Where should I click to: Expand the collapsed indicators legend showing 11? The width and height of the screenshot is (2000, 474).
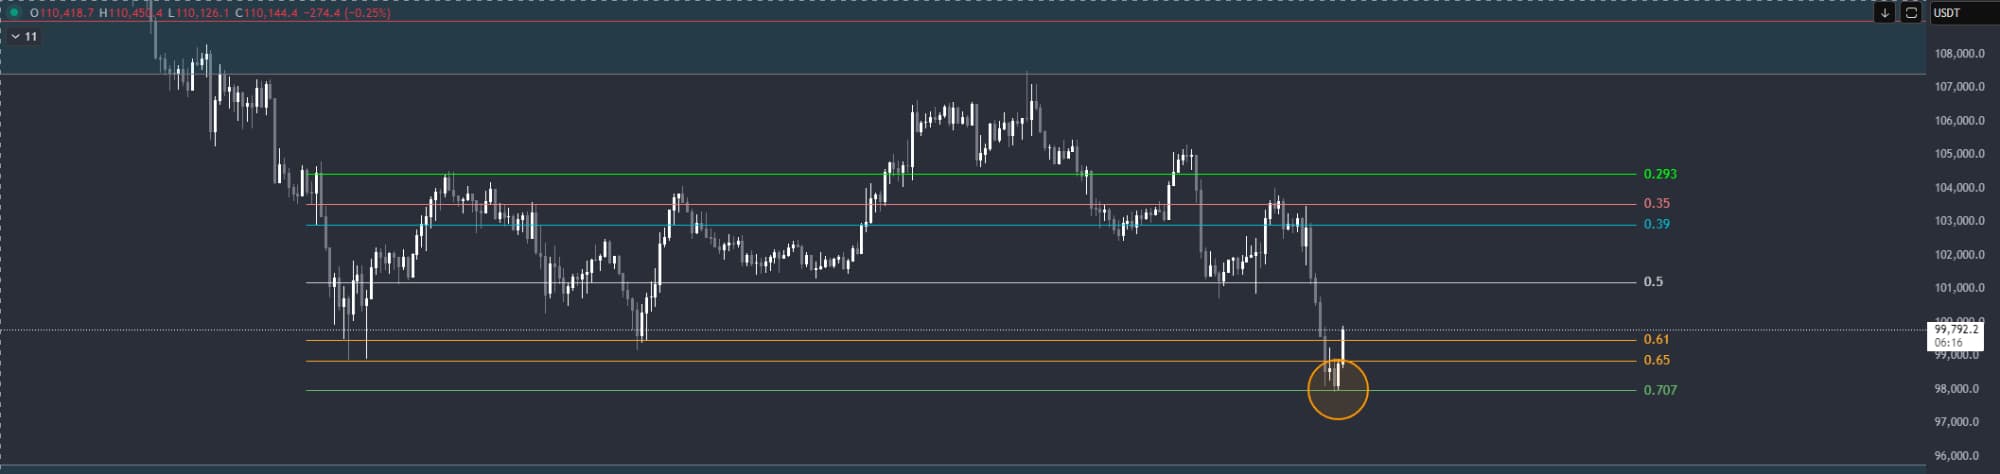coord(24,37)
